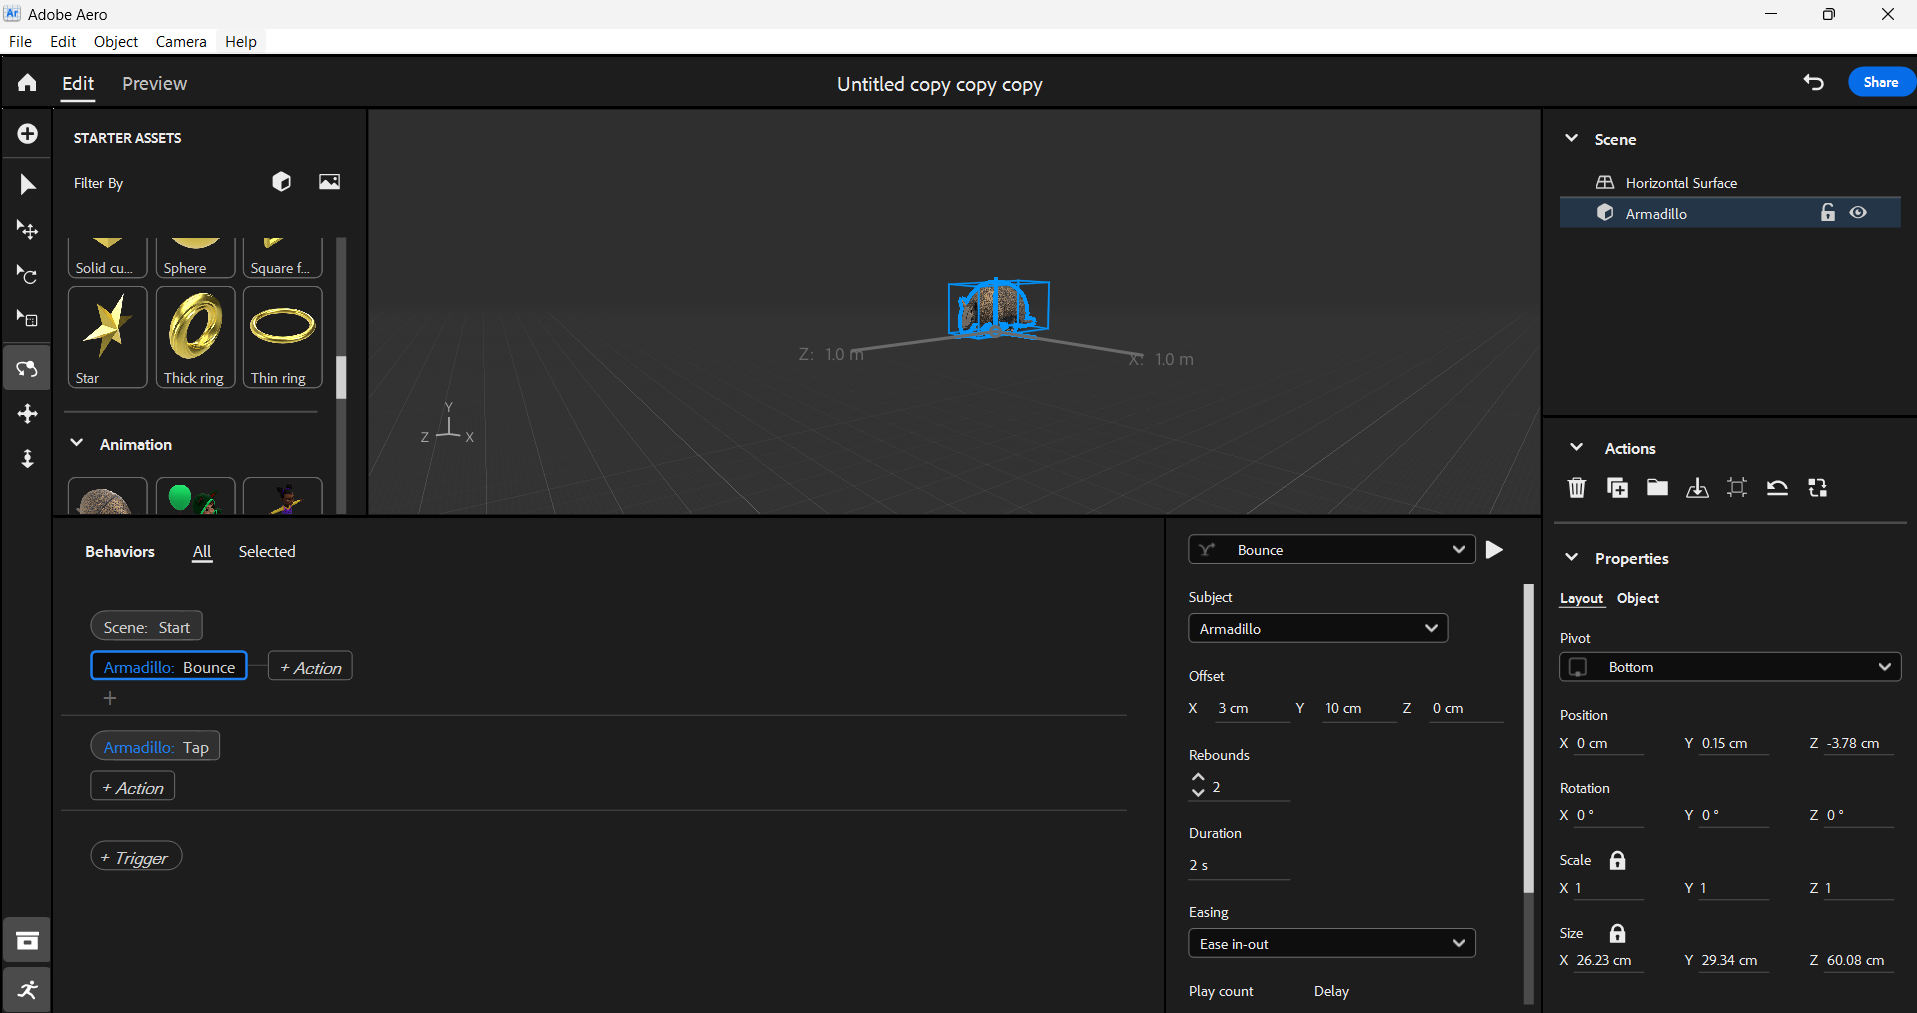1917x1013 pixels.
Task: Select the Scale tool in the left toolbar
Action: coord(27,320)
